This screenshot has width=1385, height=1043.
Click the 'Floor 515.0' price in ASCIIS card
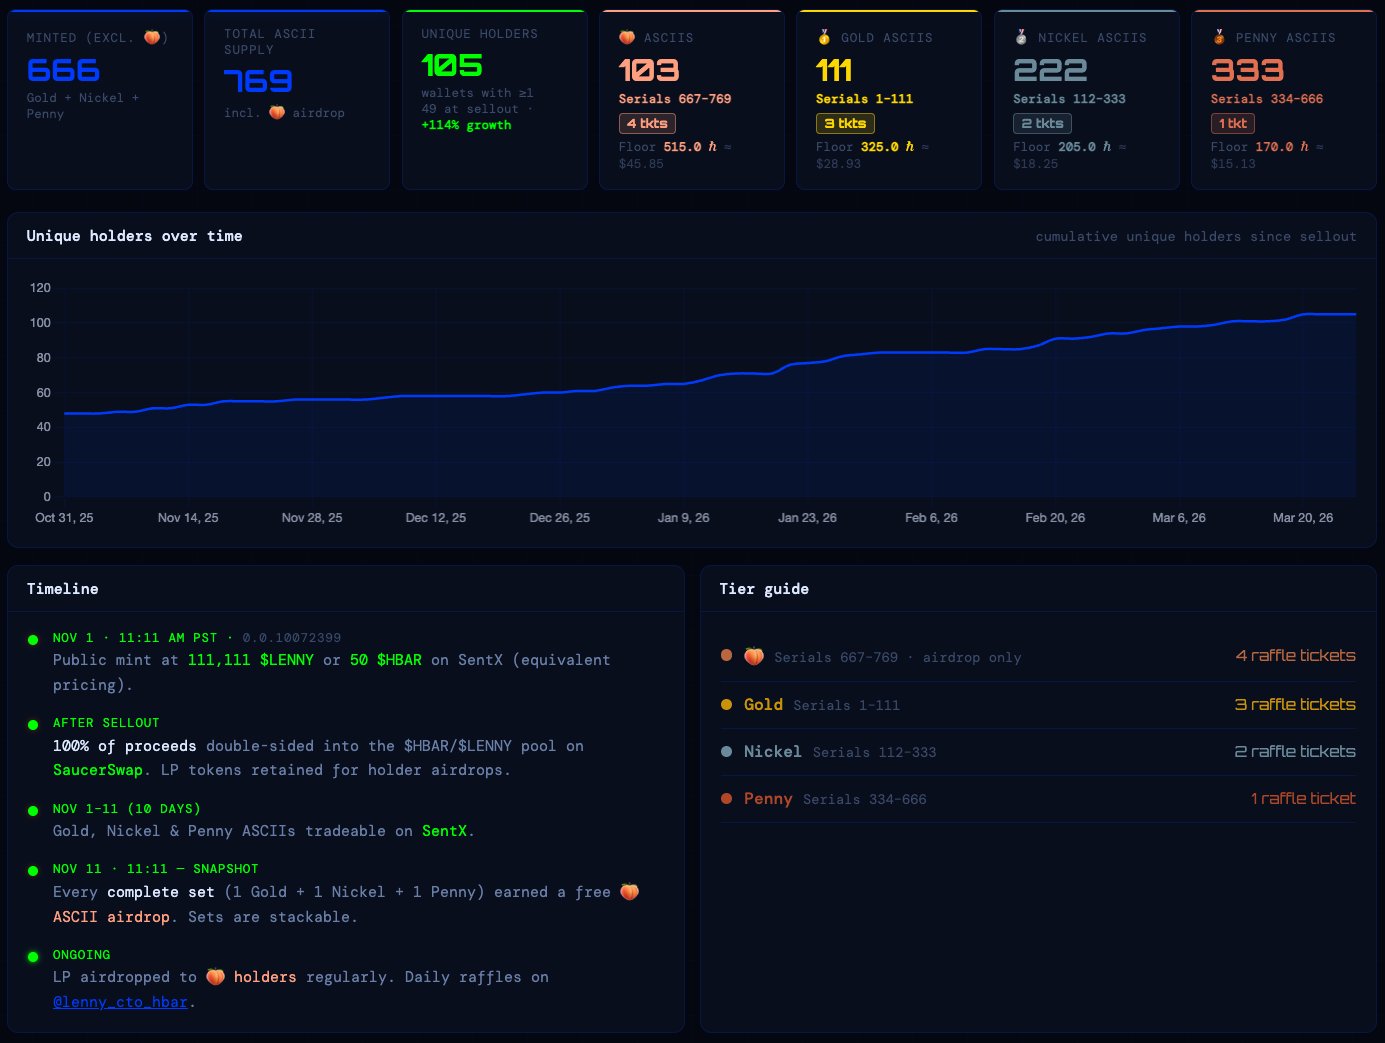coord(668,147)
